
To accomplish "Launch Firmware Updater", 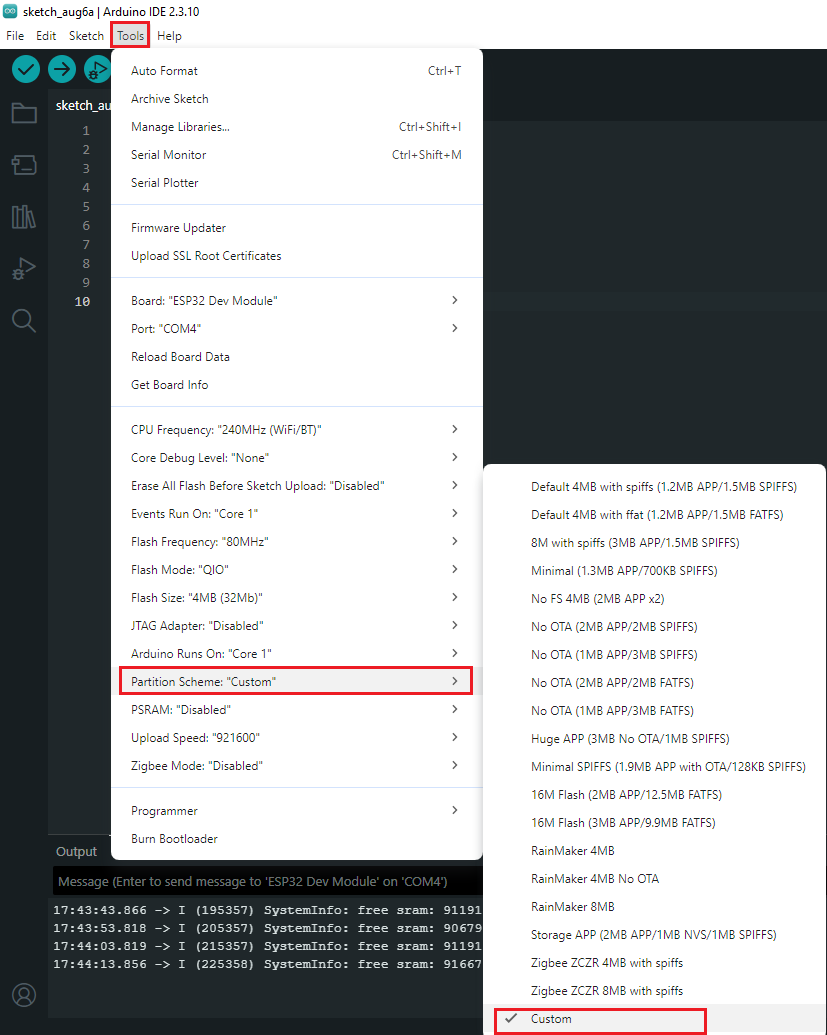I will (x=297, y=228).
